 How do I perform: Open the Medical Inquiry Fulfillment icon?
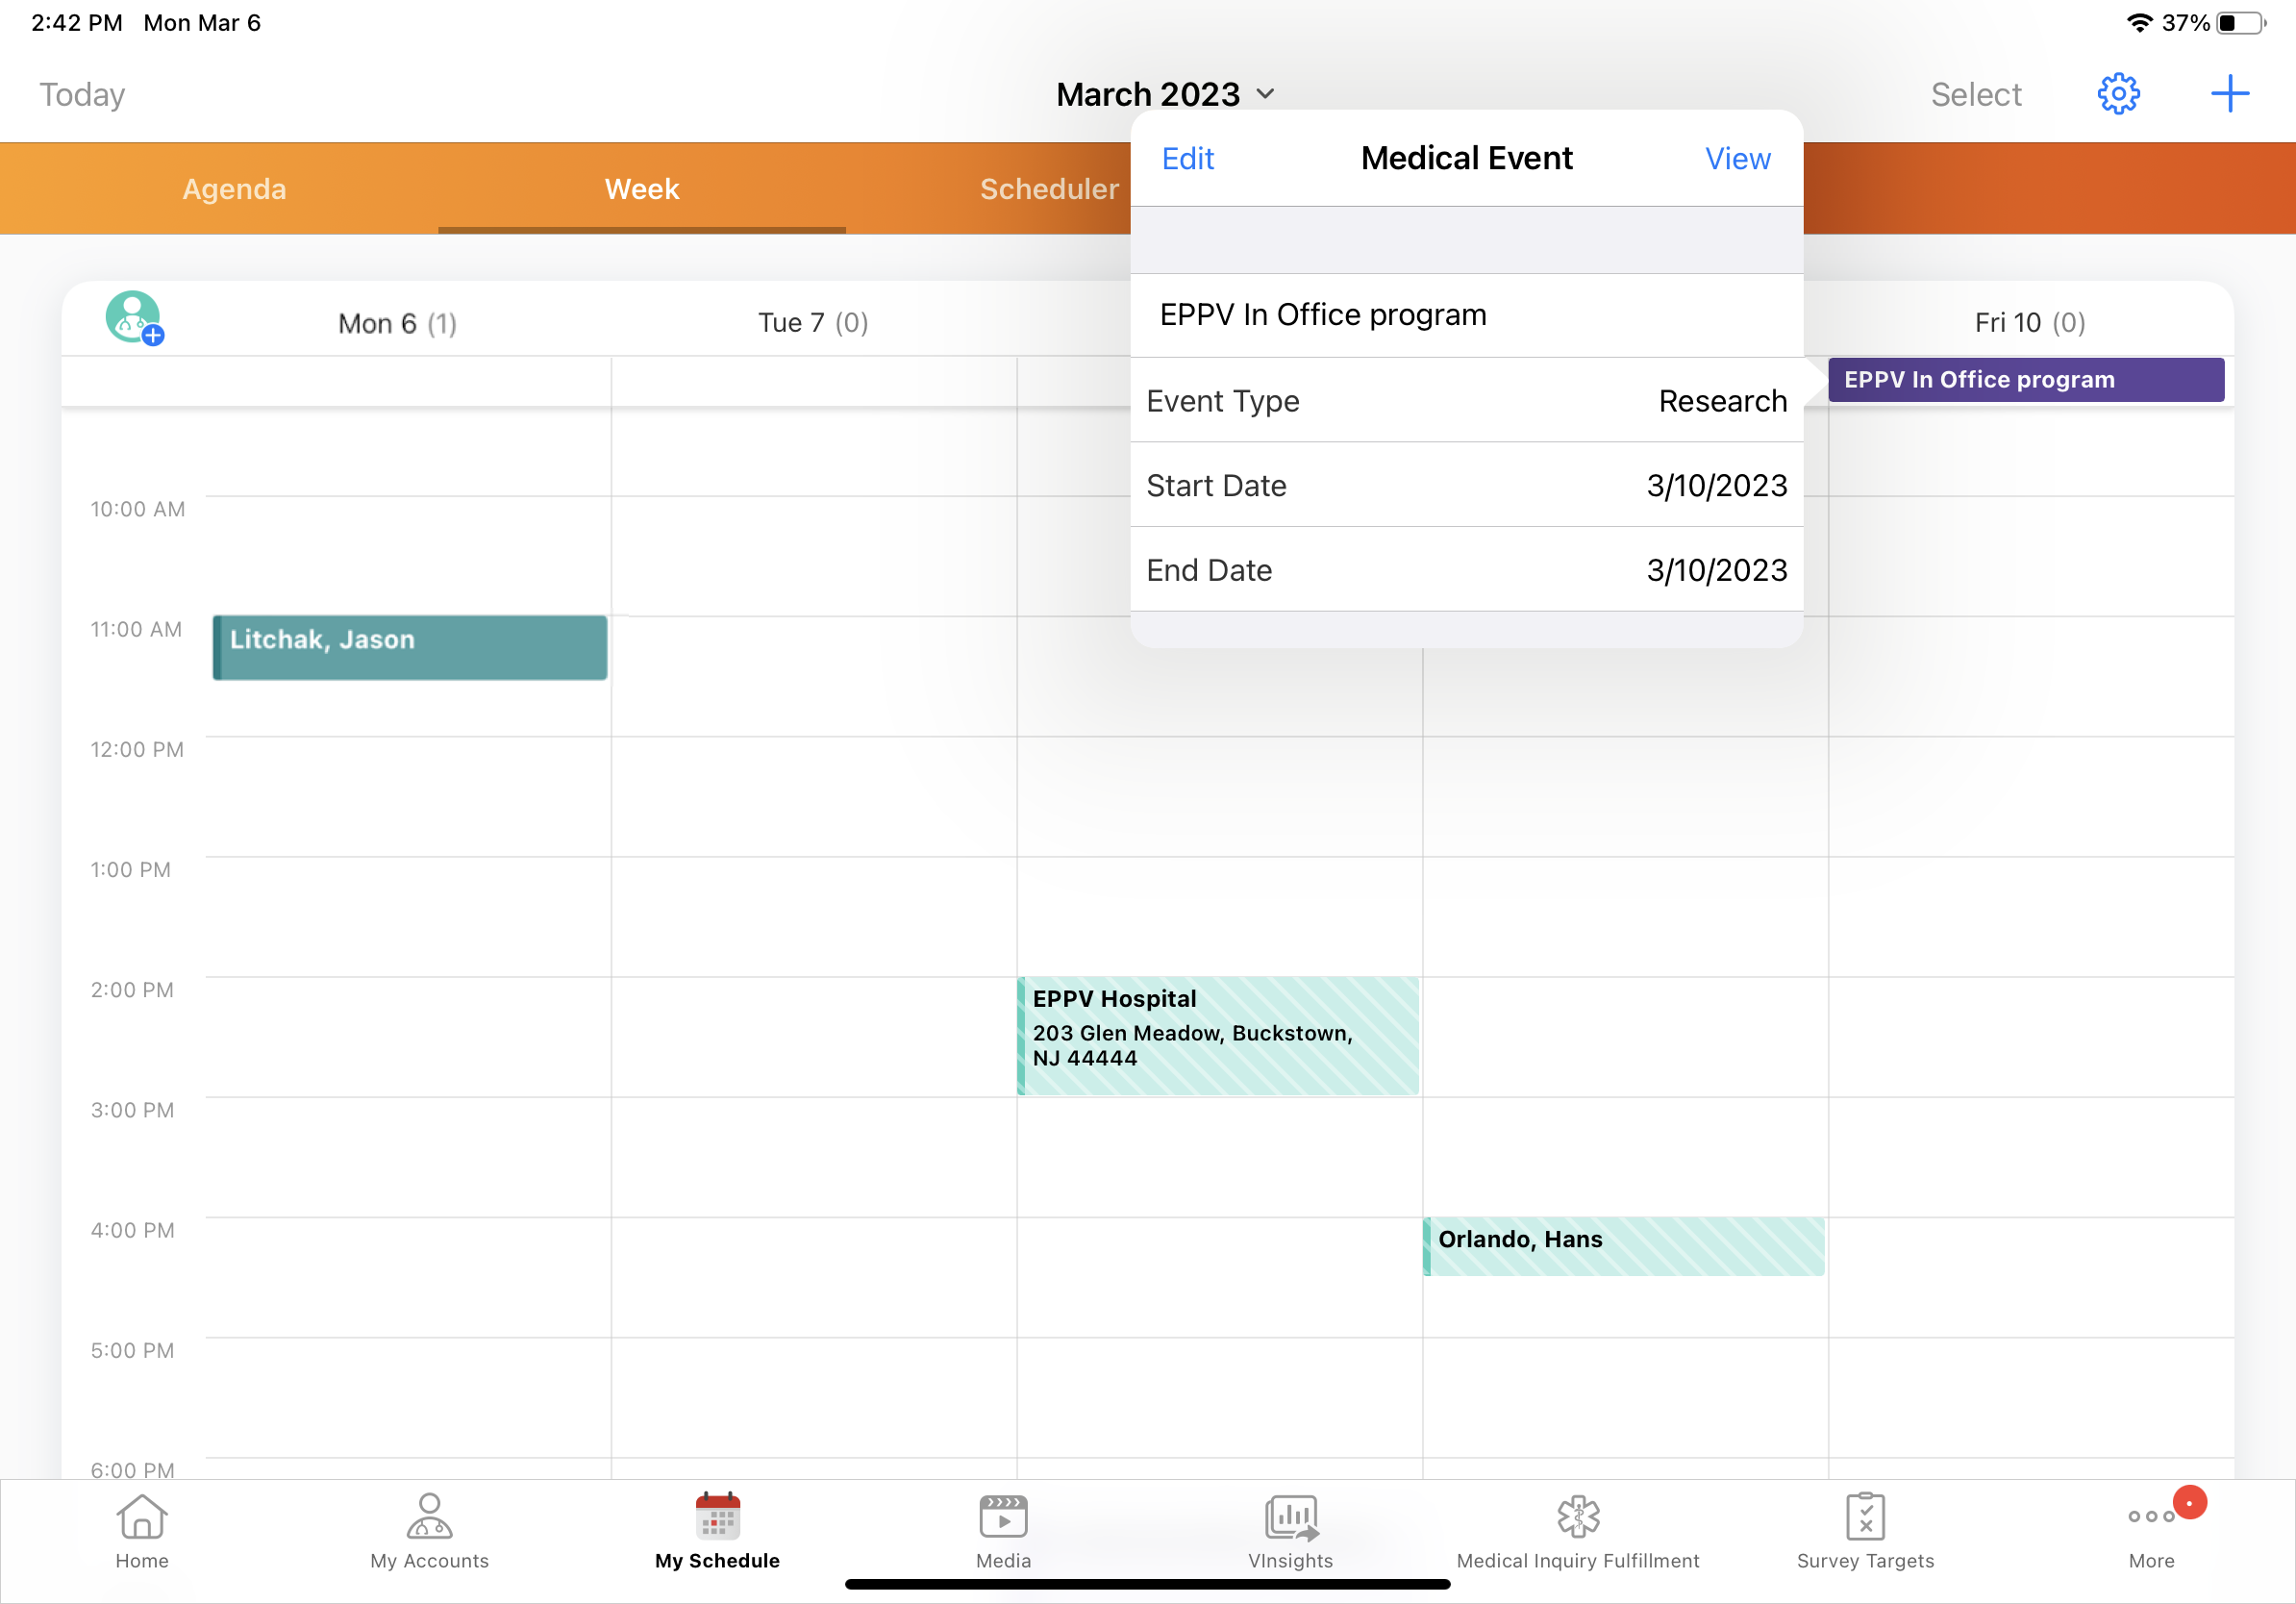click(x=1577, y=1530)
